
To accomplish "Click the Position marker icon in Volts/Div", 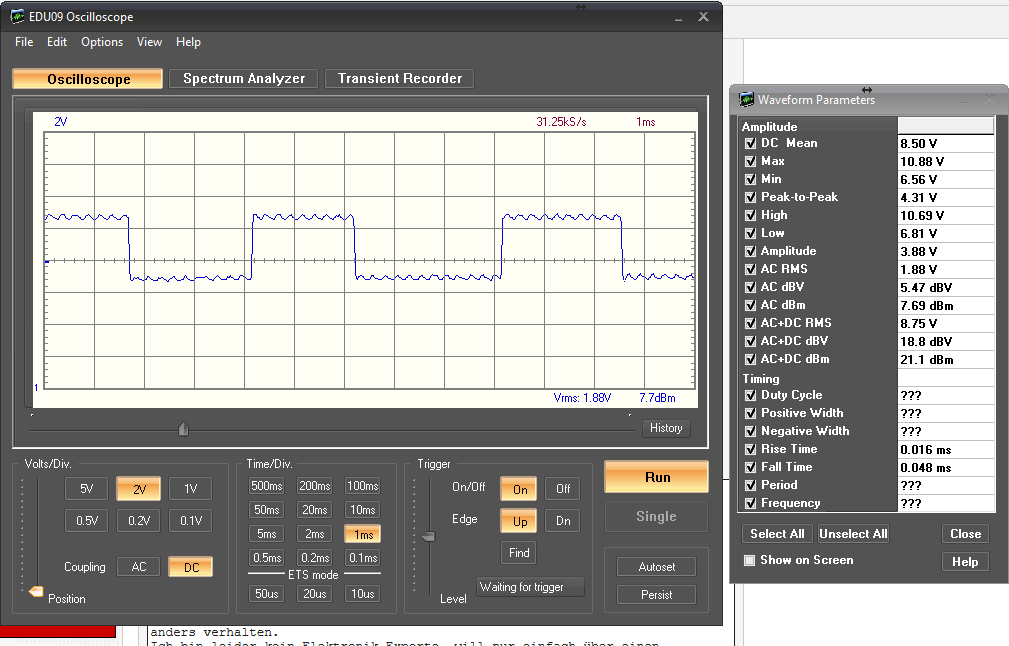I will click(x=37, y=593).
